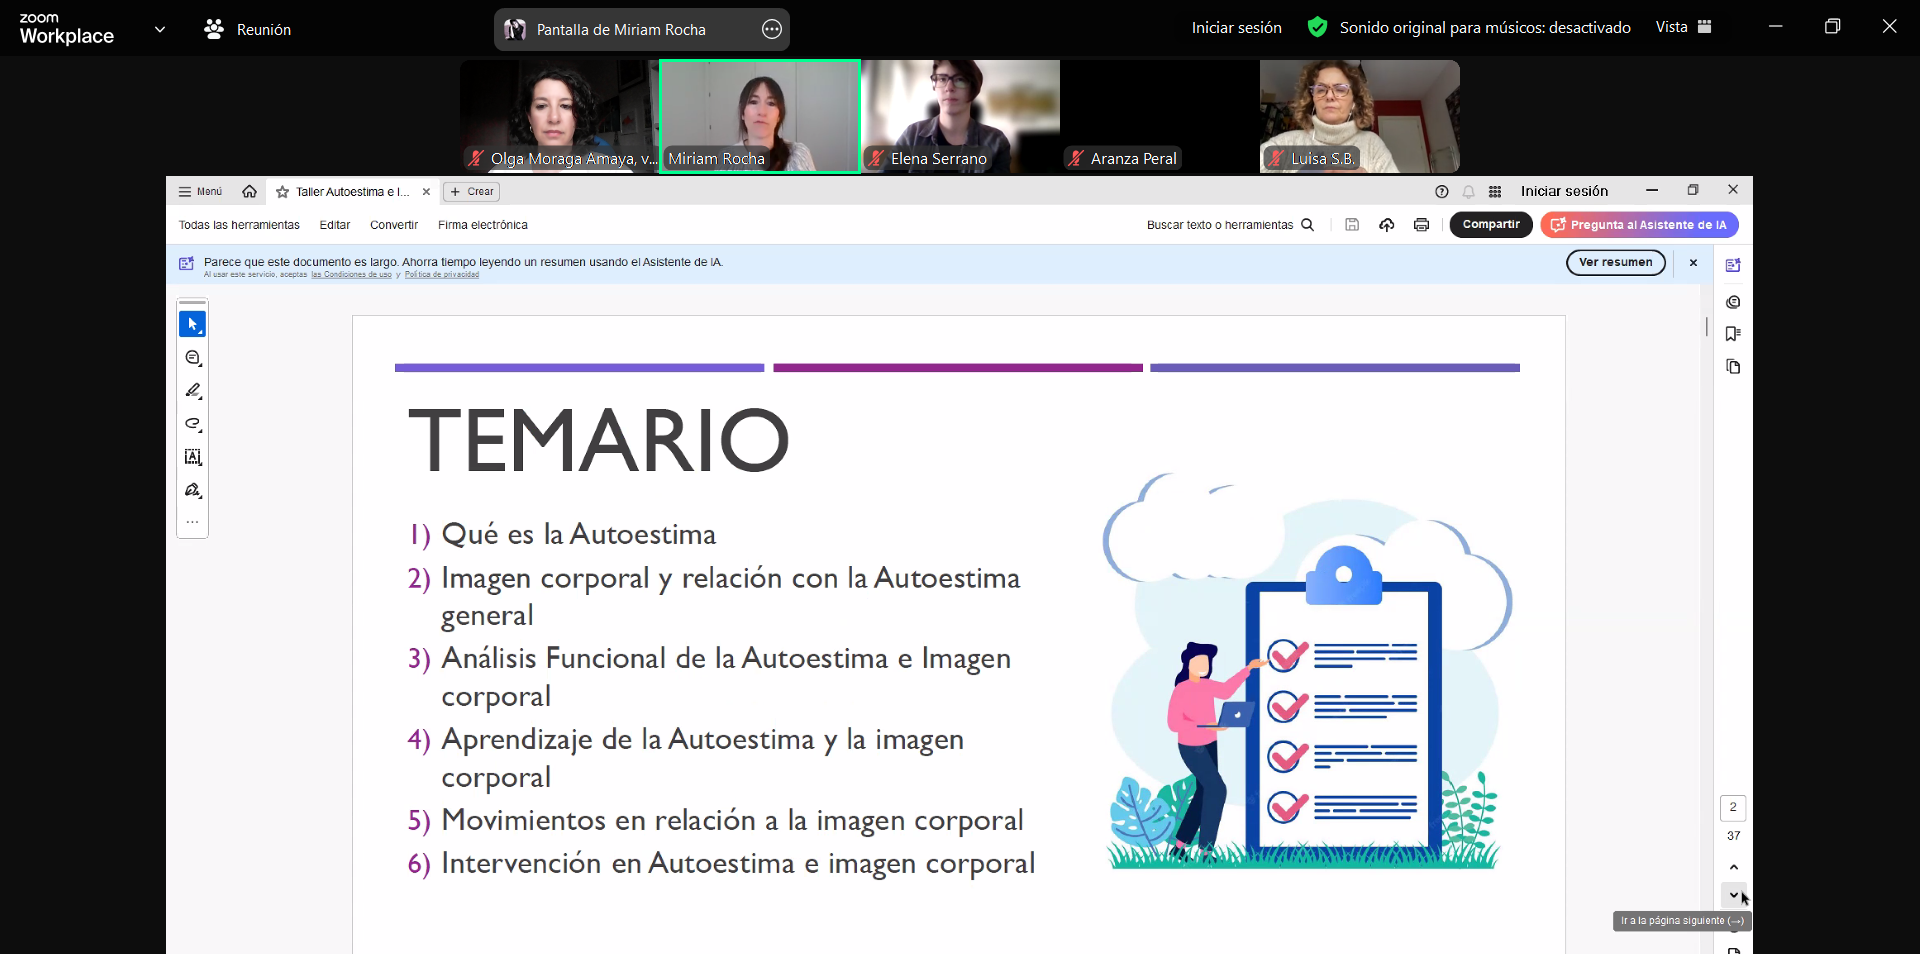Click the Ver resumen button
This screenshot has height=954, width=1920.
(1615, 262)
